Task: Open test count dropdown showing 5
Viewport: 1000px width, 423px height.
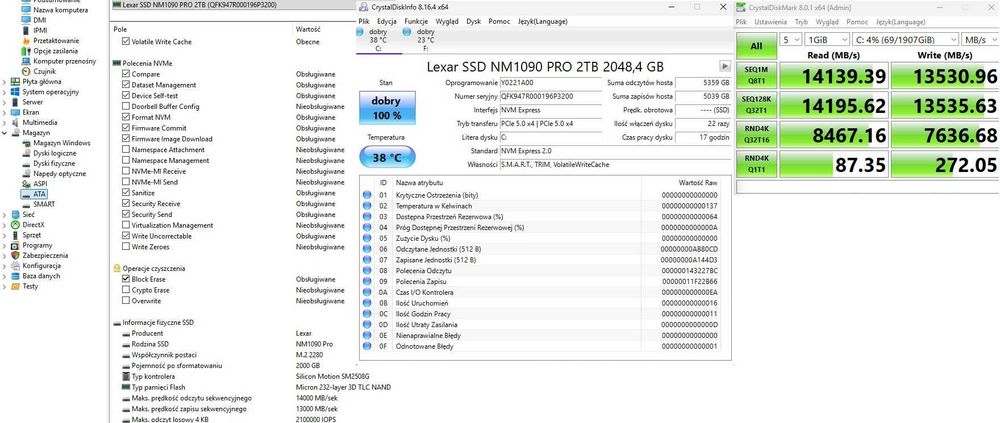Action: 791,40
